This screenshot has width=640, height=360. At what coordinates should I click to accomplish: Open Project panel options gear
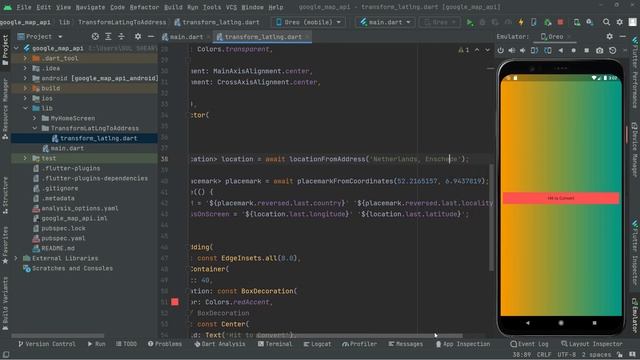coord(138,36)
